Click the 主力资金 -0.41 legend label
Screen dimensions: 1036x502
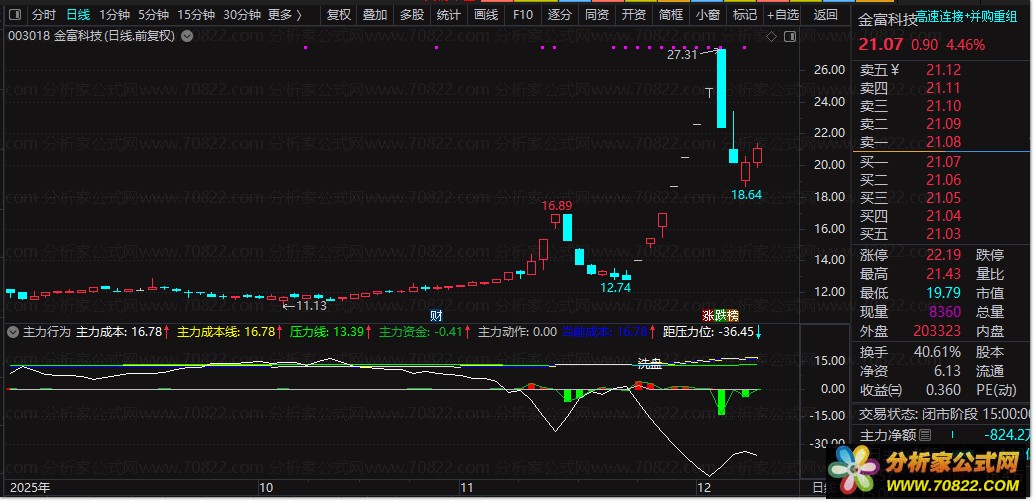(425, 332)
